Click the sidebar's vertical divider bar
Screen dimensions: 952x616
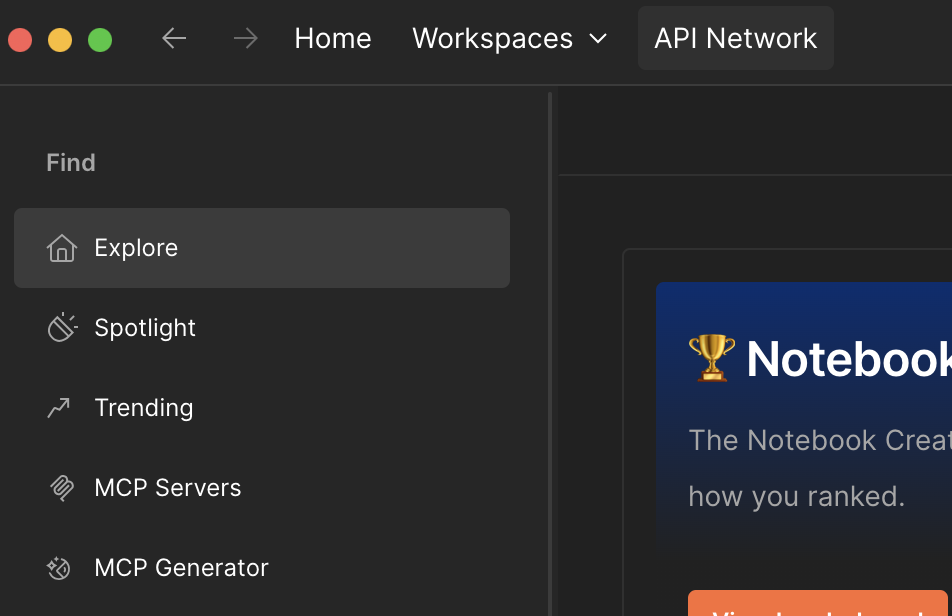coord(550,350)
